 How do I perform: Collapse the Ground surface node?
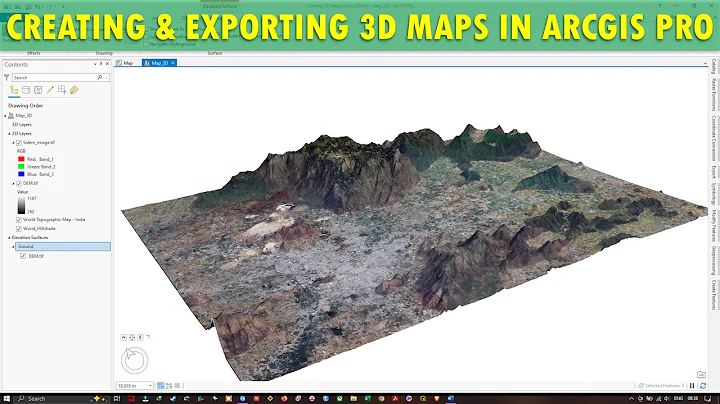[13, 247]
